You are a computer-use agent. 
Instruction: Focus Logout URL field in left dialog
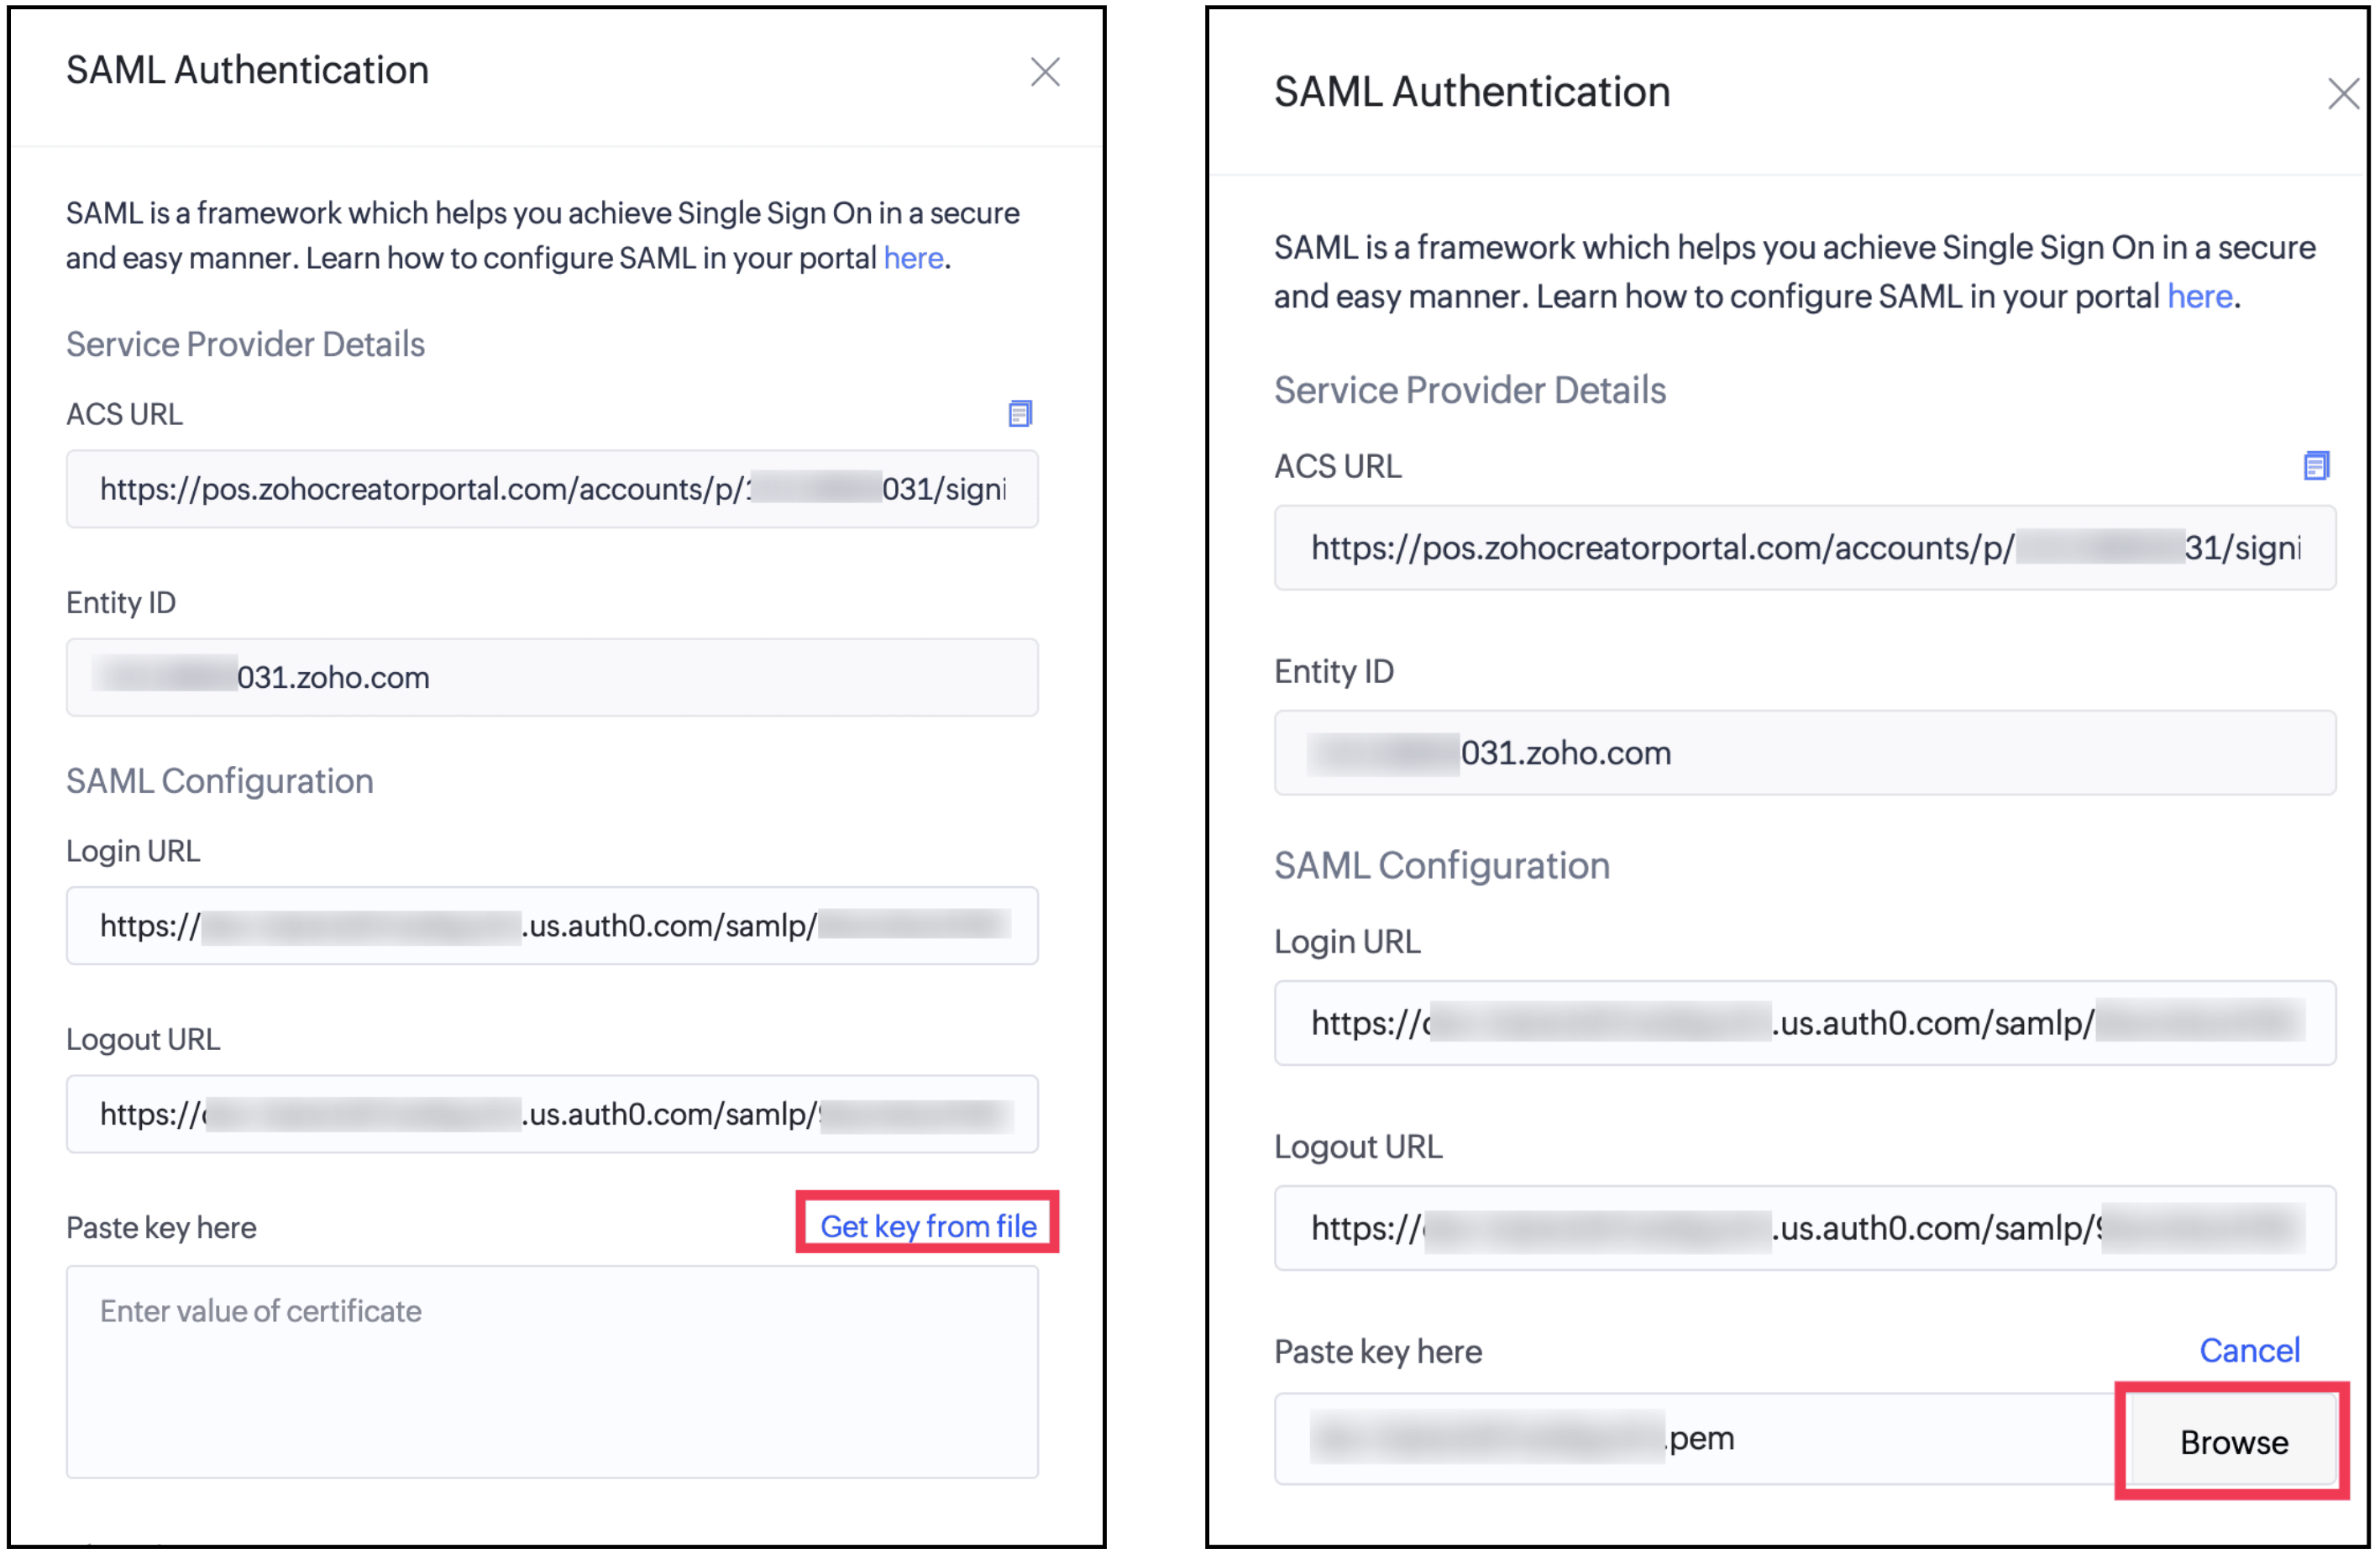(552, 1114)
